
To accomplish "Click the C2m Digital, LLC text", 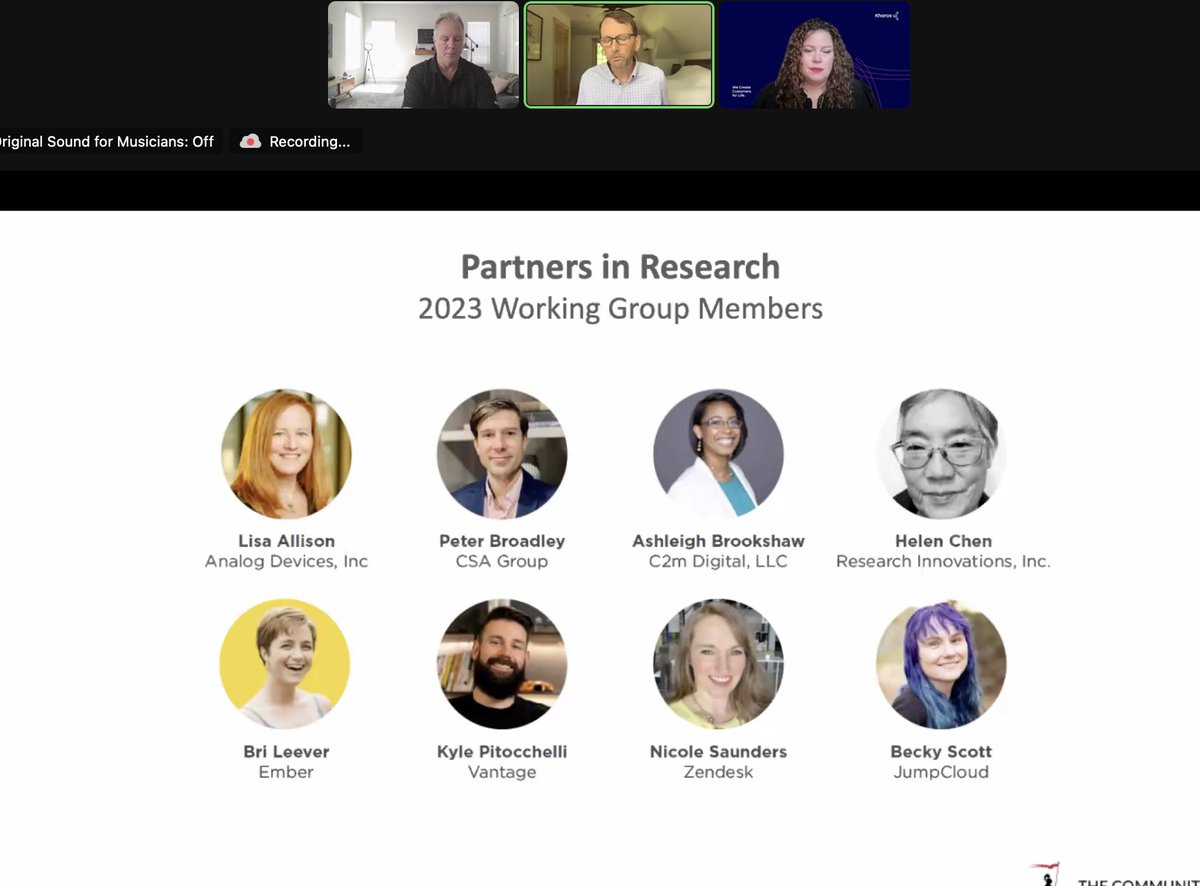I will tap(718, 561).
